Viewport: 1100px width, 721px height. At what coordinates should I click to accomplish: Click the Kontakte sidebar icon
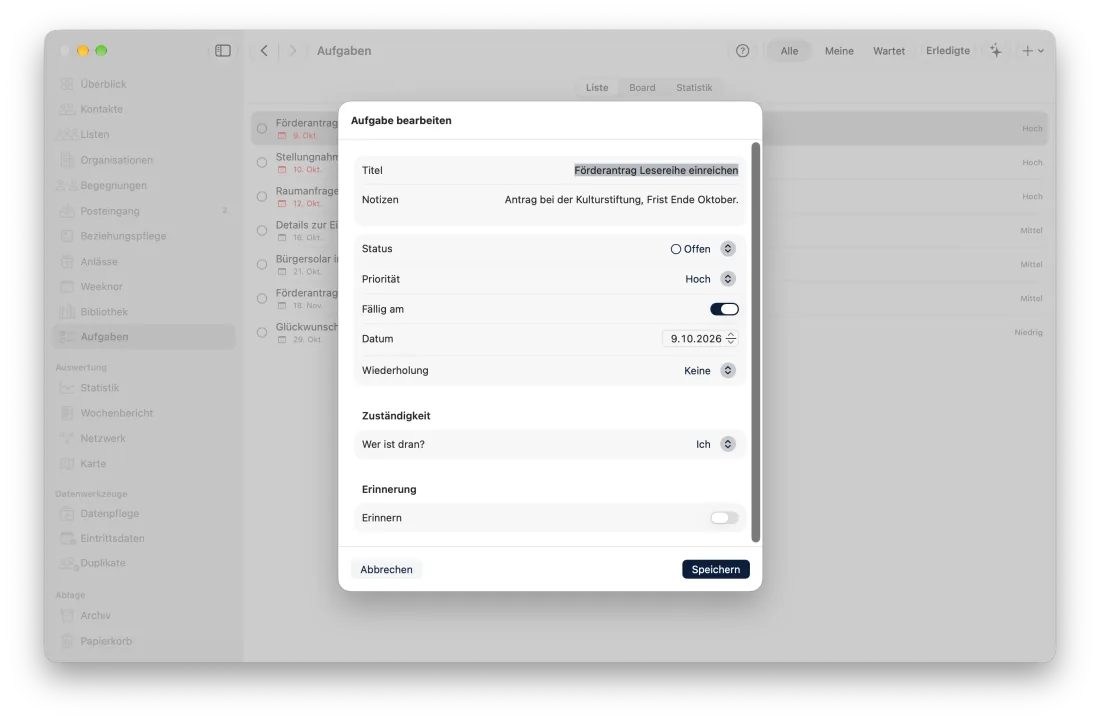67,109
